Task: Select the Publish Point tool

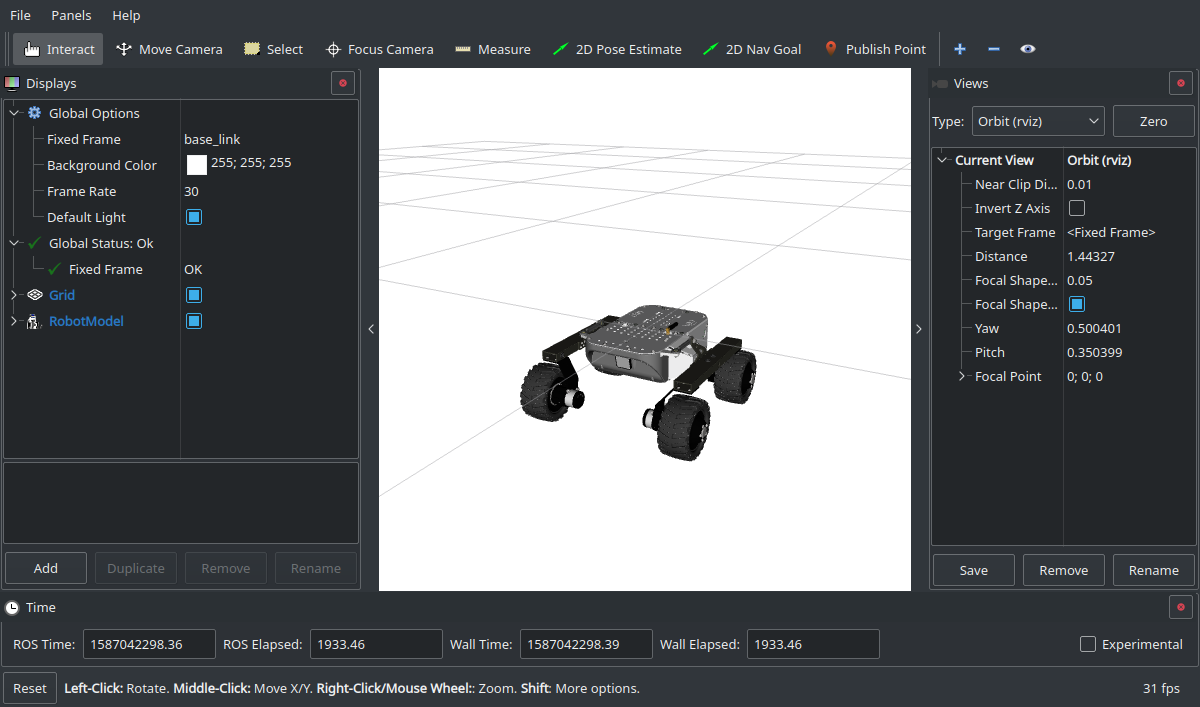Action: point(874,49)
